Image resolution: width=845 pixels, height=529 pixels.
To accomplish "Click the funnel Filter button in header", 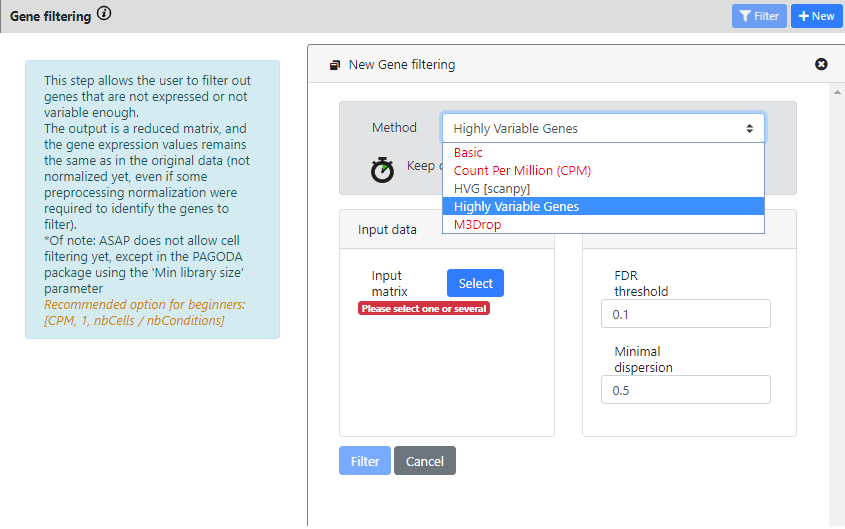I will point(758,16).
